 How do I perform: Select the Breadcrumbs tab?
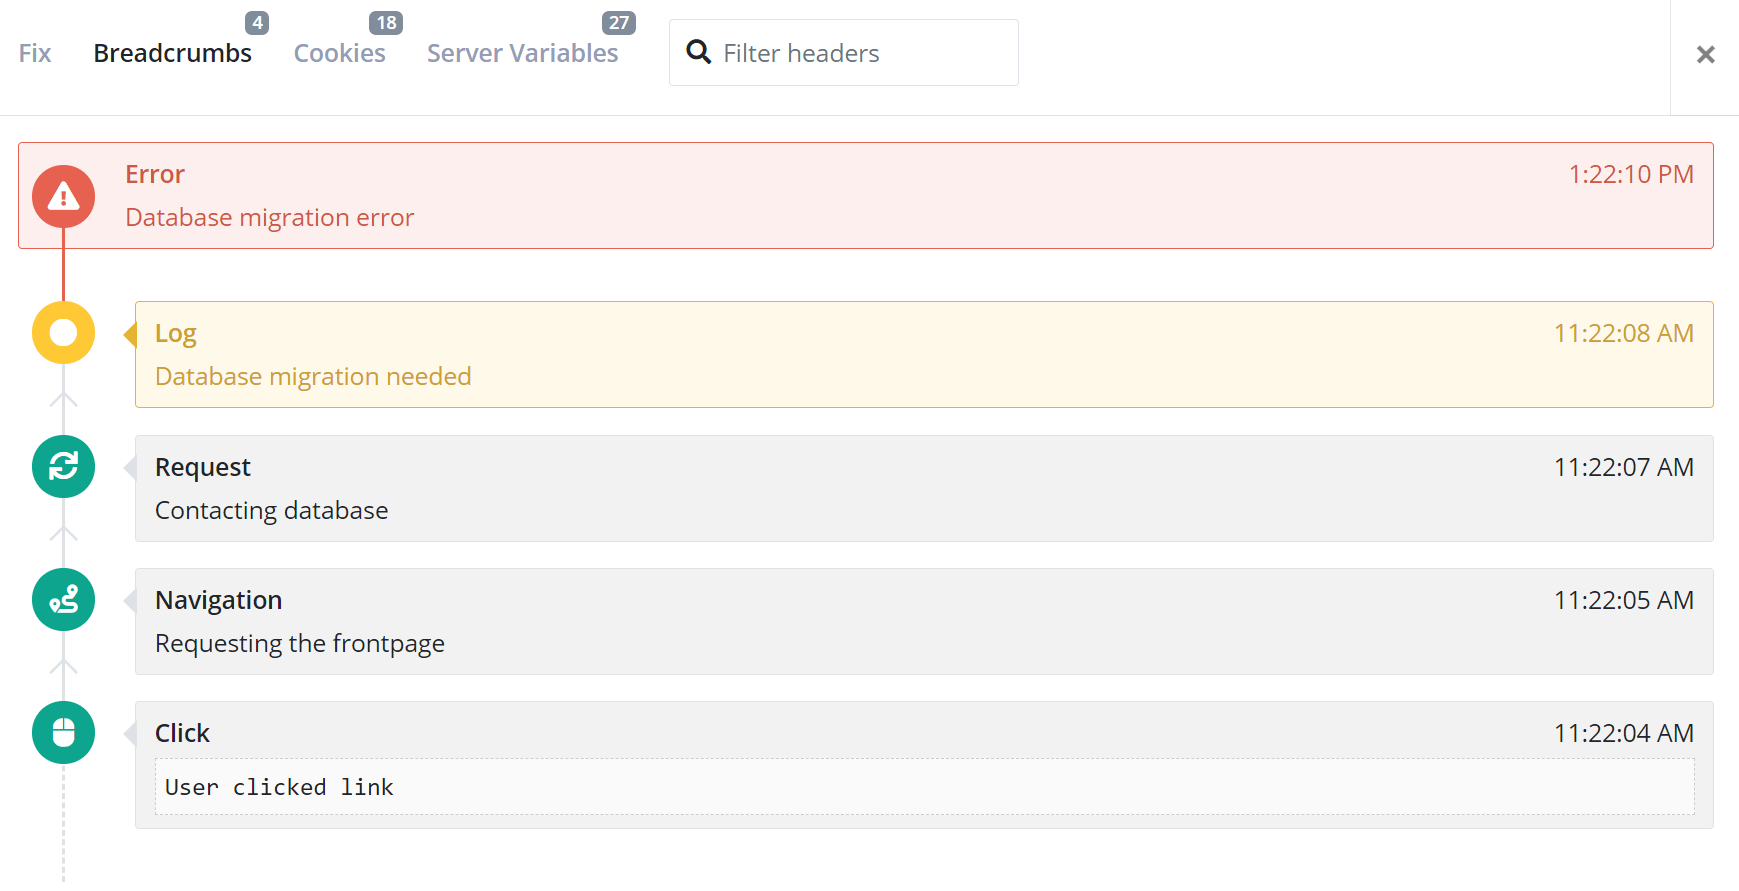(173, 53)
